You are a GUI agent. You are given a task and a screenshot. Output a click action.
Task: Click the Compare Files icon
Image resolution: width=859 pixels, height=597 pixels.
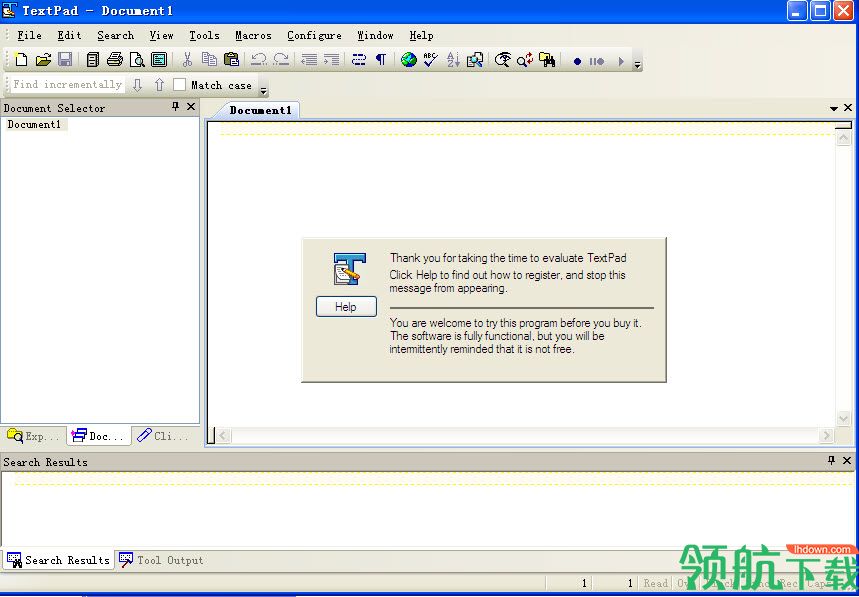click(475, 60)
